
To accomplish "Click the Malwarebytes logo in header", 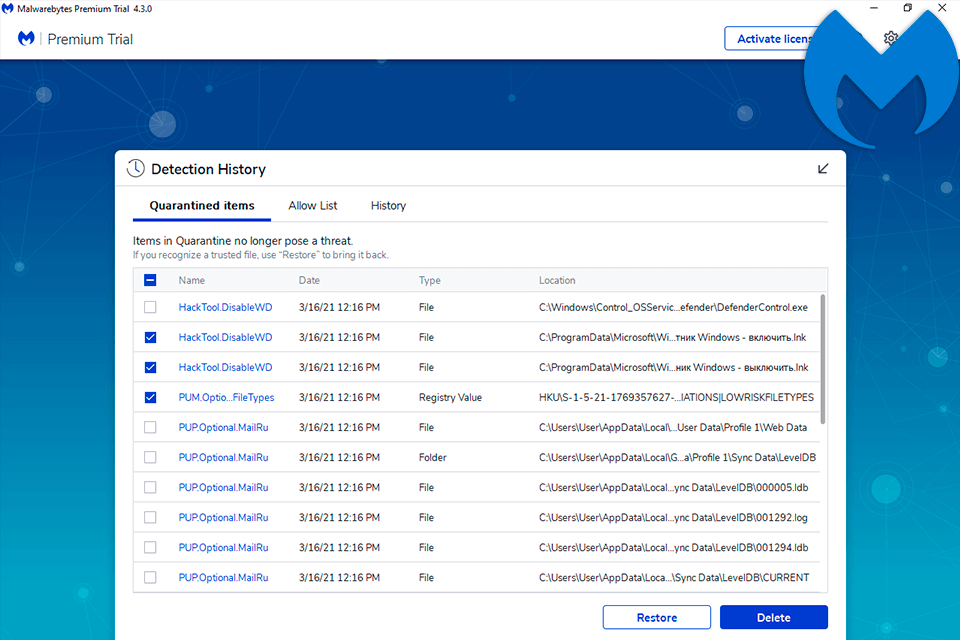I will pyautogui.click(x=27, y=39).
